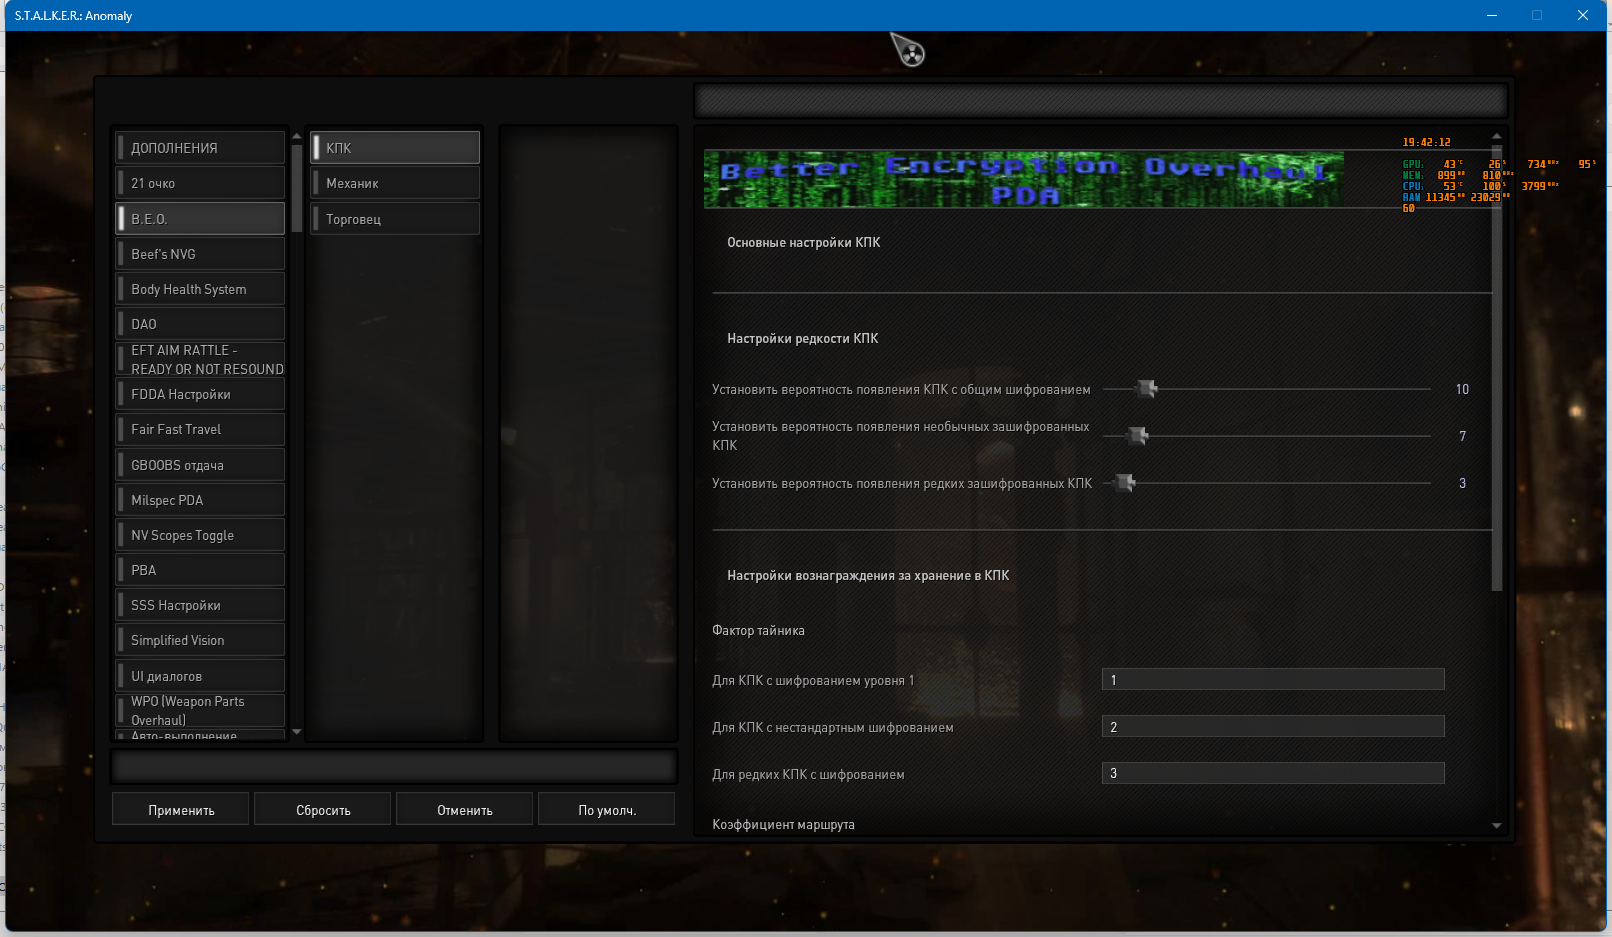Open GBOOBS отдача settings

(200, 465)
